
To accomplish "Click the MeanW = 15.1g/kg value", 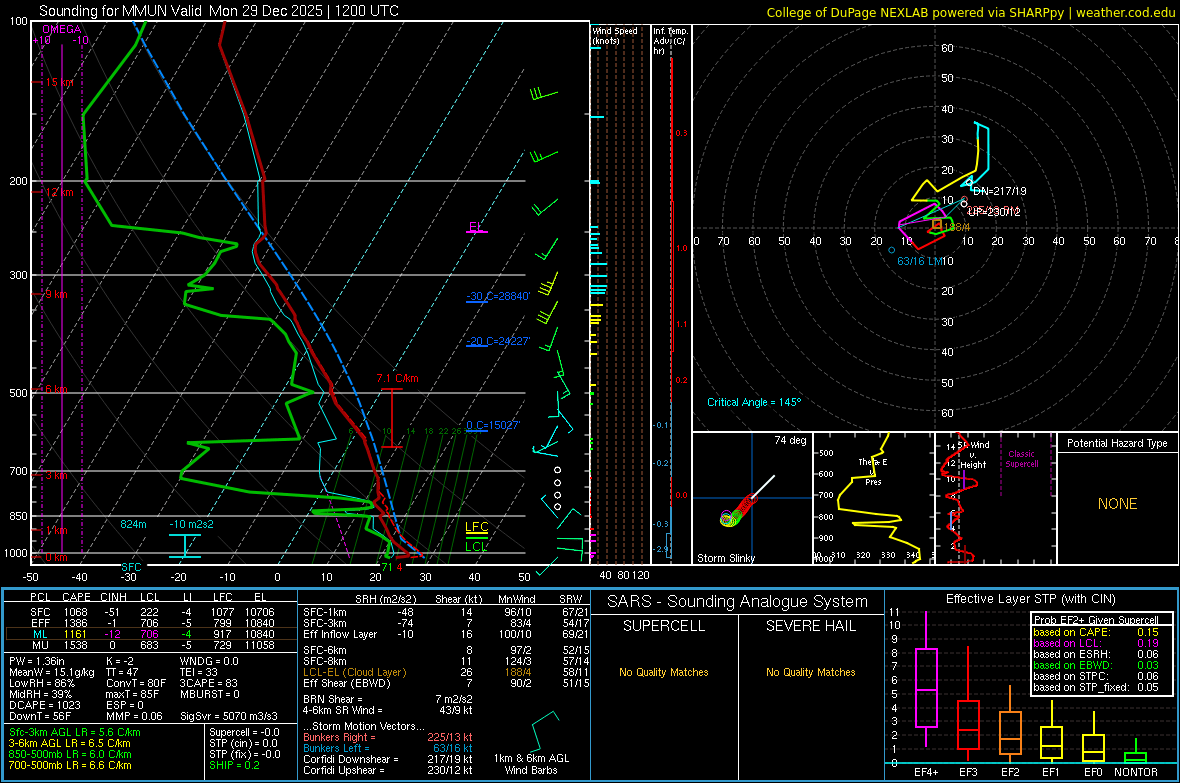I will [x=52, y=672].
